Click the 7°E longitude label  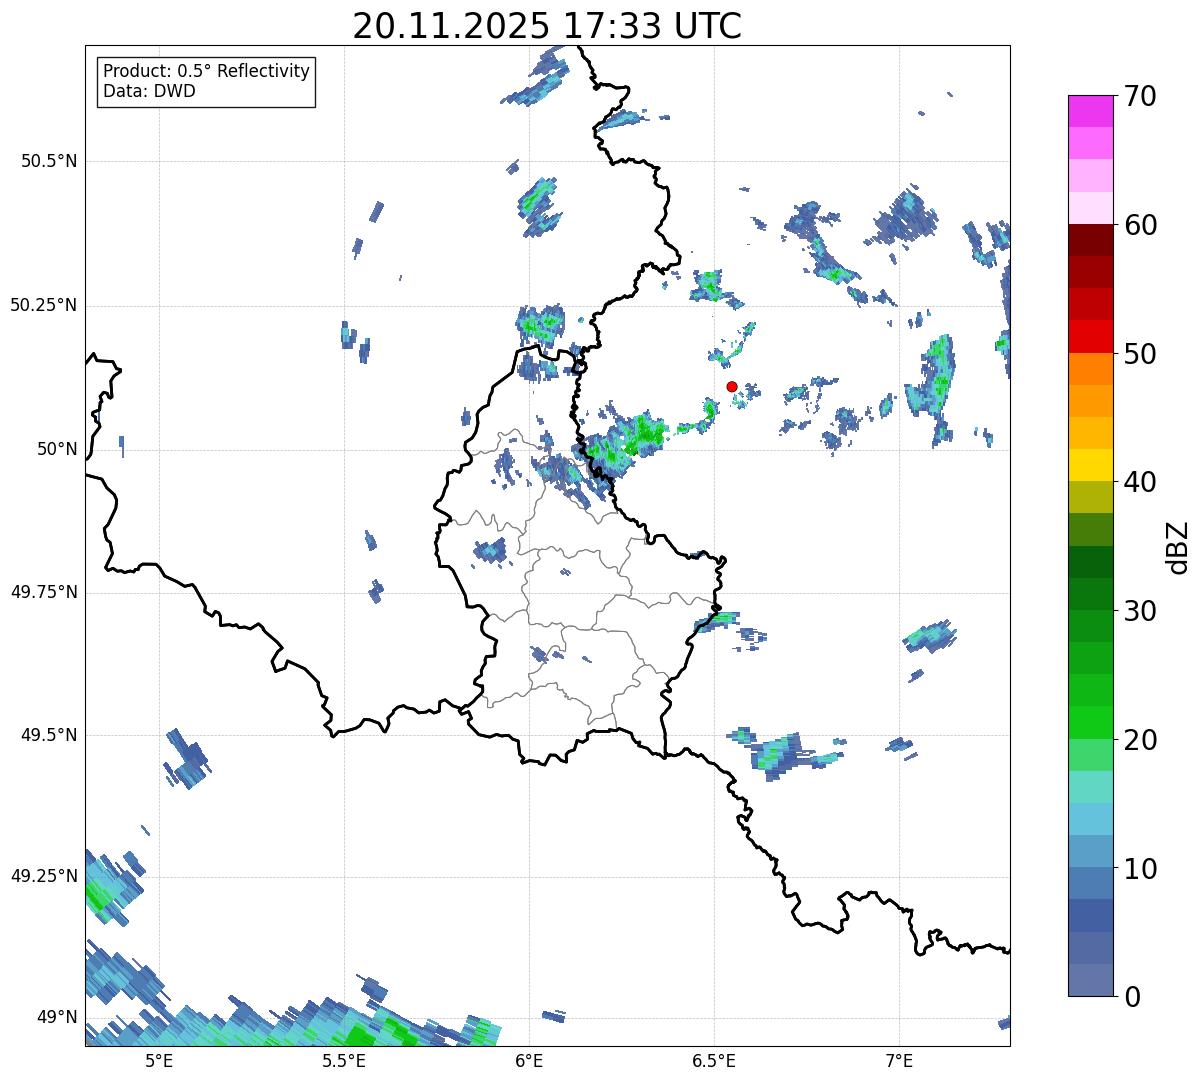click(899, 1061)
